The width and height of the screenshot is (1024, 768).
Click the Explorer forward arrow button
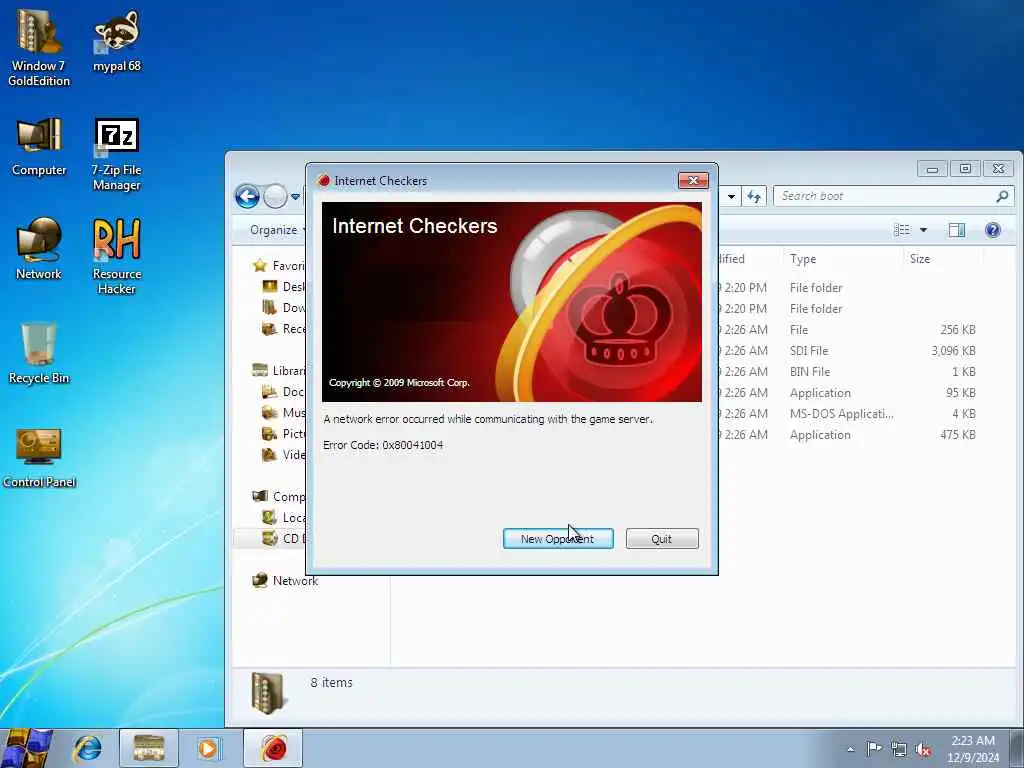(x=275, y=196)
